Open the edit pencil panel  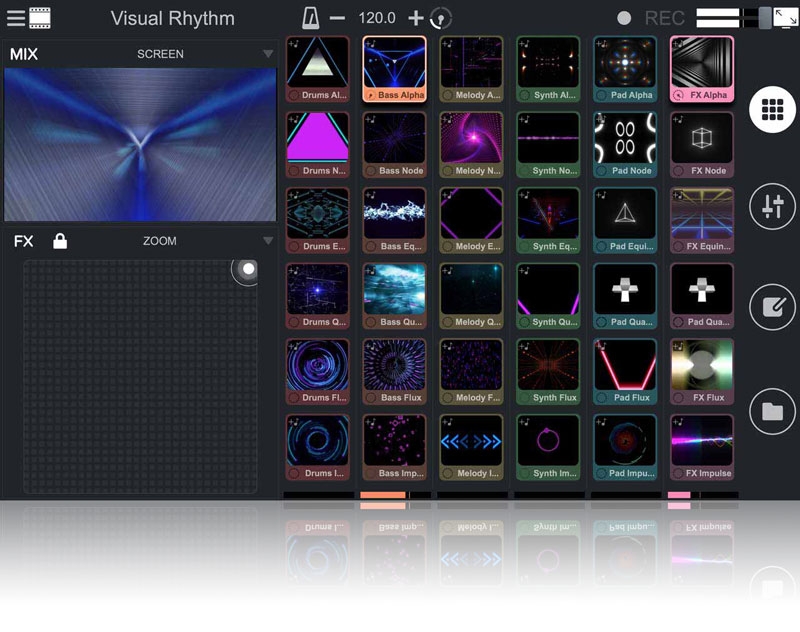pos(772,307)
